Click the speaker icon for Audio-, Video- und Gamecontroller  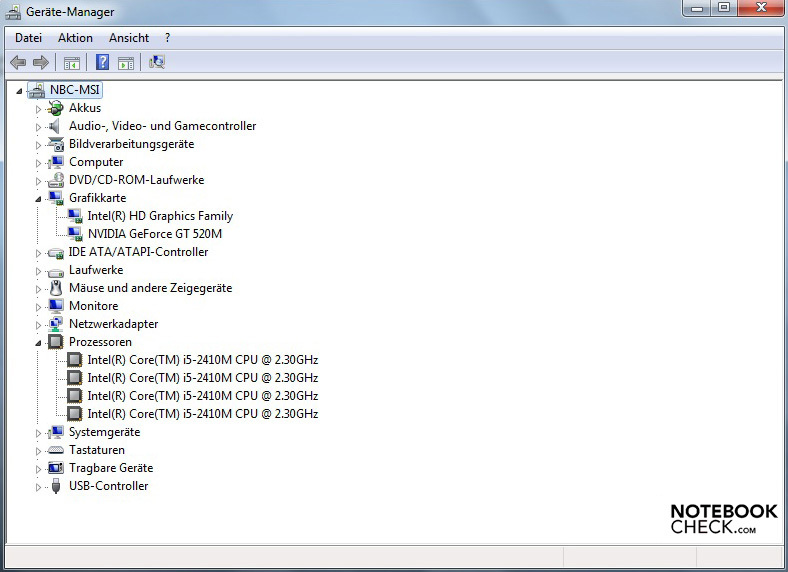pyautogui.click(x=54, y=126)
